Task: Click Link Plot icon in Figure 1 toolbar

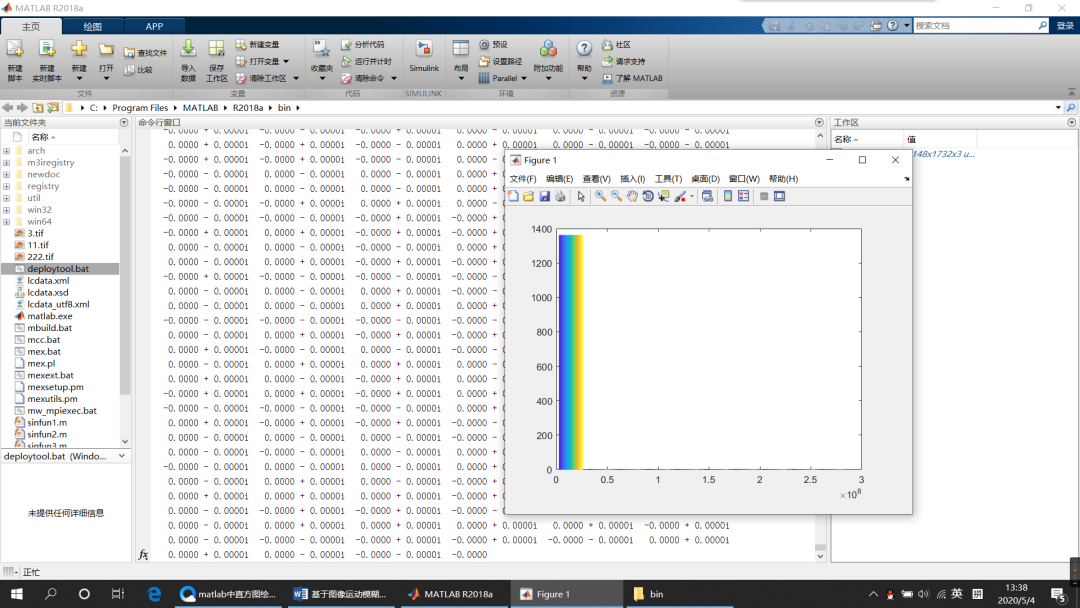Action: (707, 196)
